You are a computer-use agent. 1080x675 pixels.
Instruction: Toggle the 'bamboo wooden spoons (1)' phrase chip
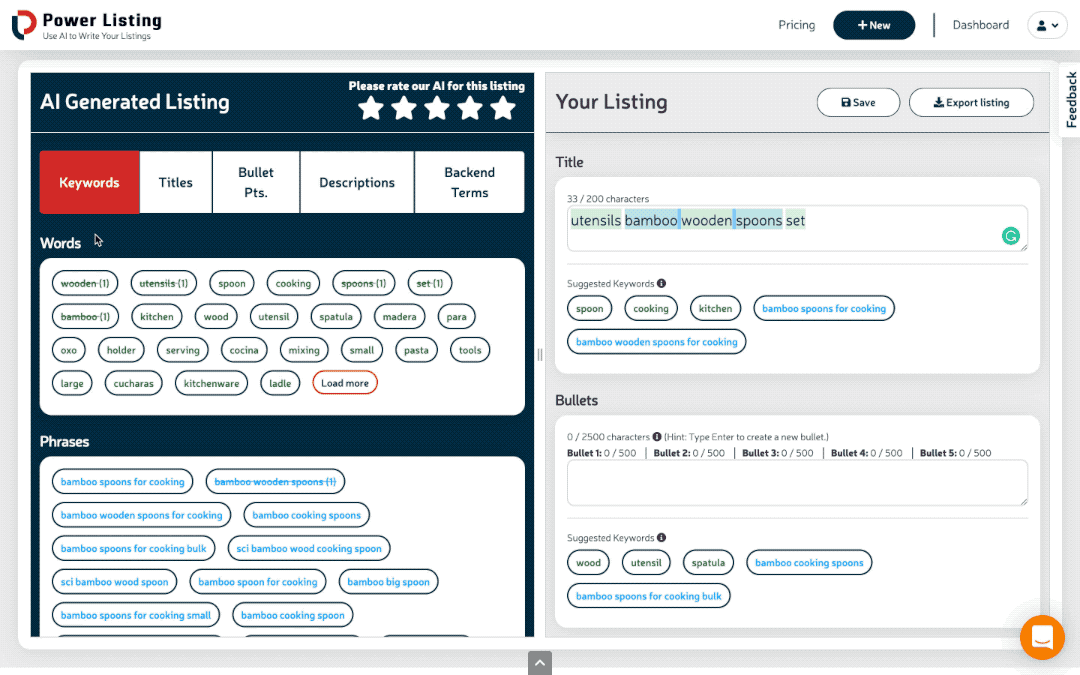[x=274, y=481]
